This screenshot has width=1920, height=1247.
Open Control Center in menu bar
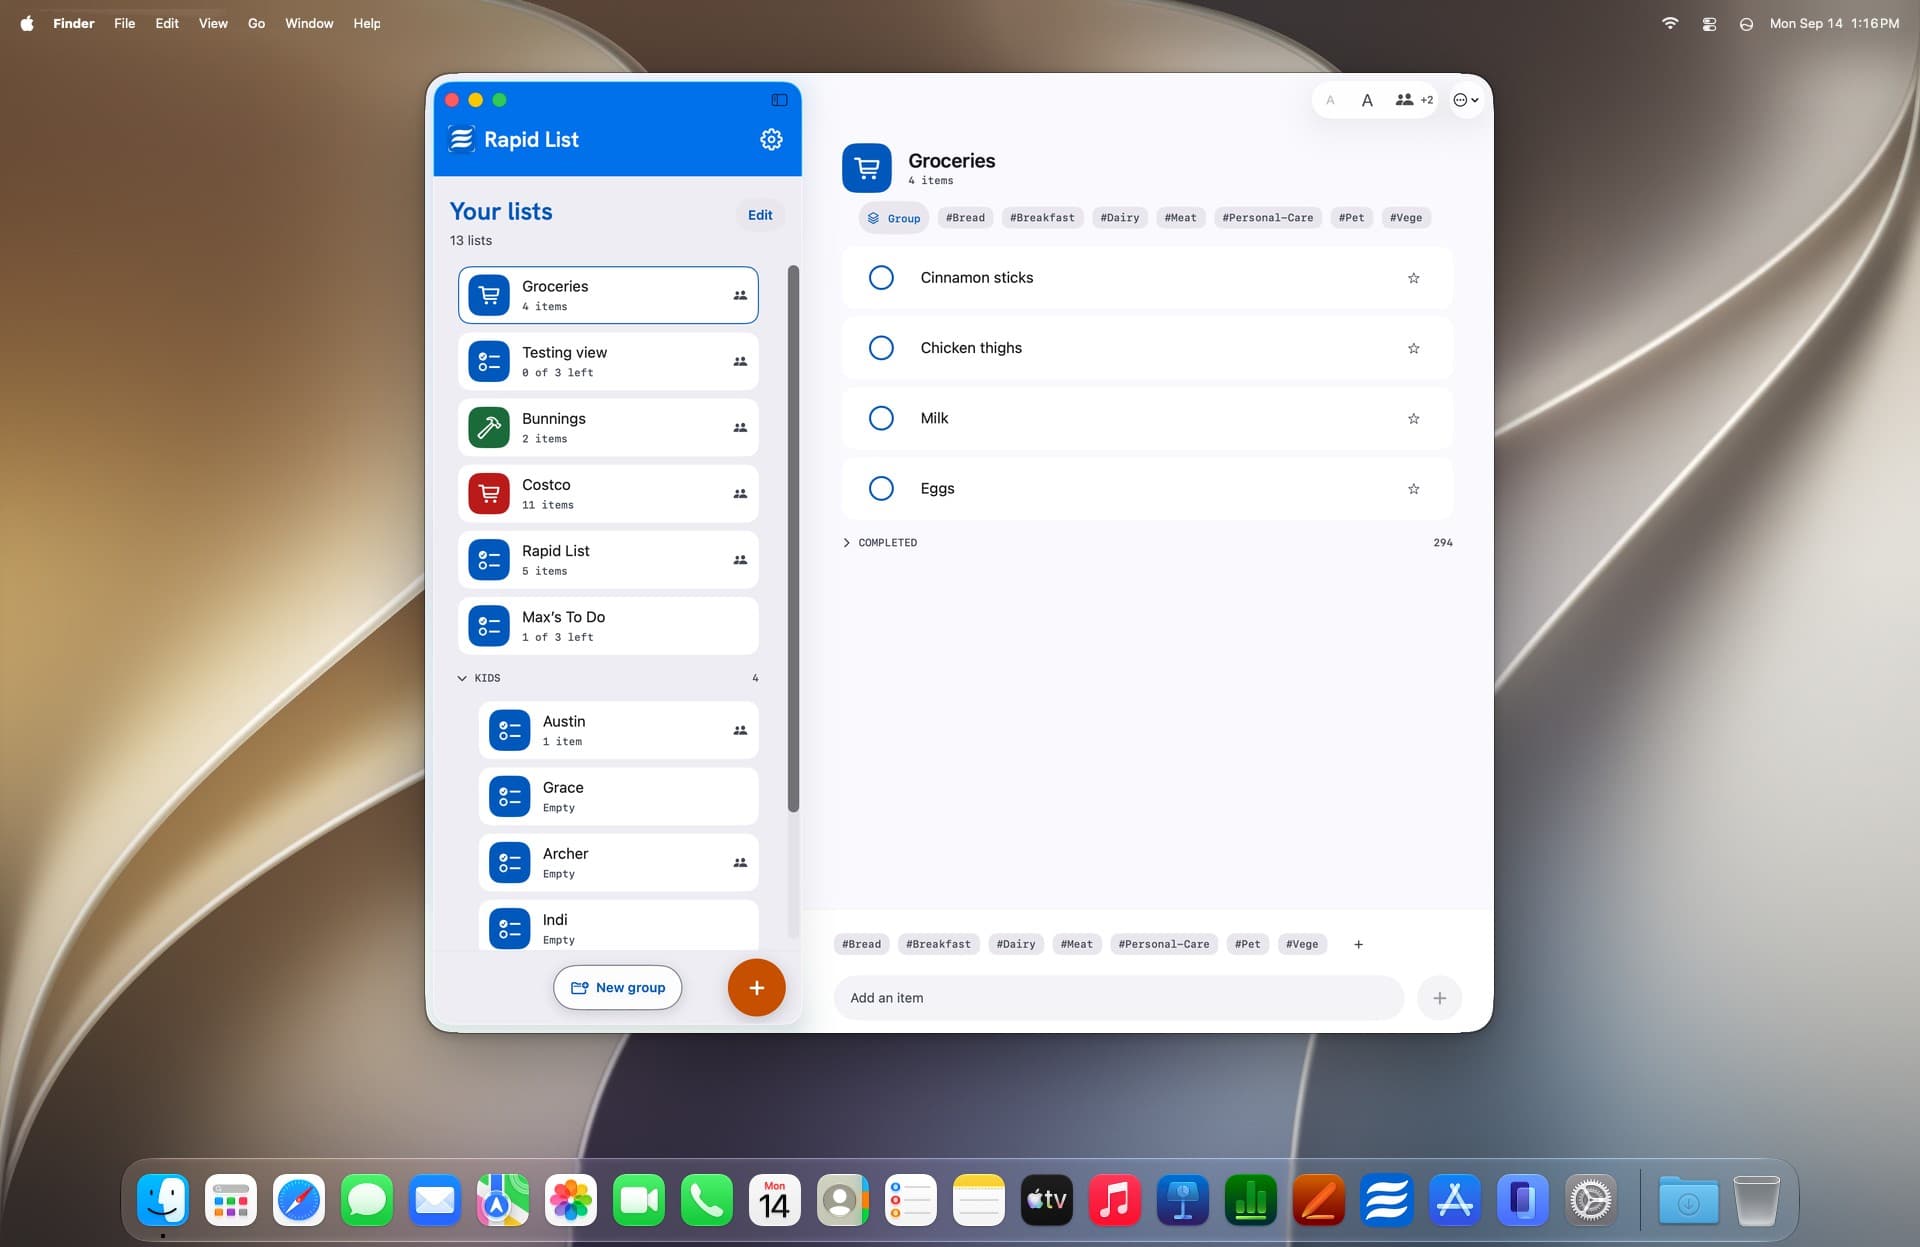pos(1709,23)
